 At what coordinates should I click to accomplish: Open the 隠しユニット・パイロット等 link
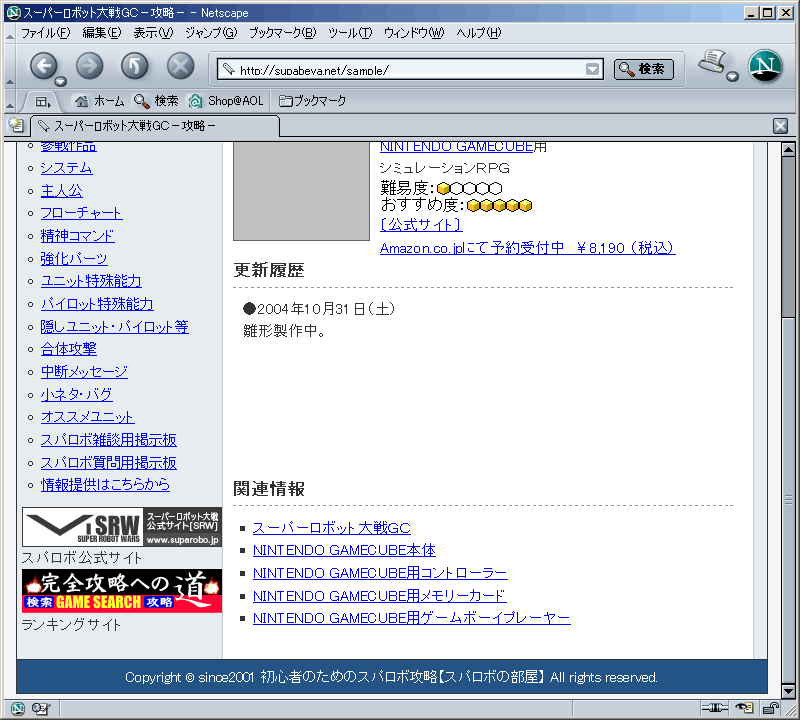tap(115, 327)
